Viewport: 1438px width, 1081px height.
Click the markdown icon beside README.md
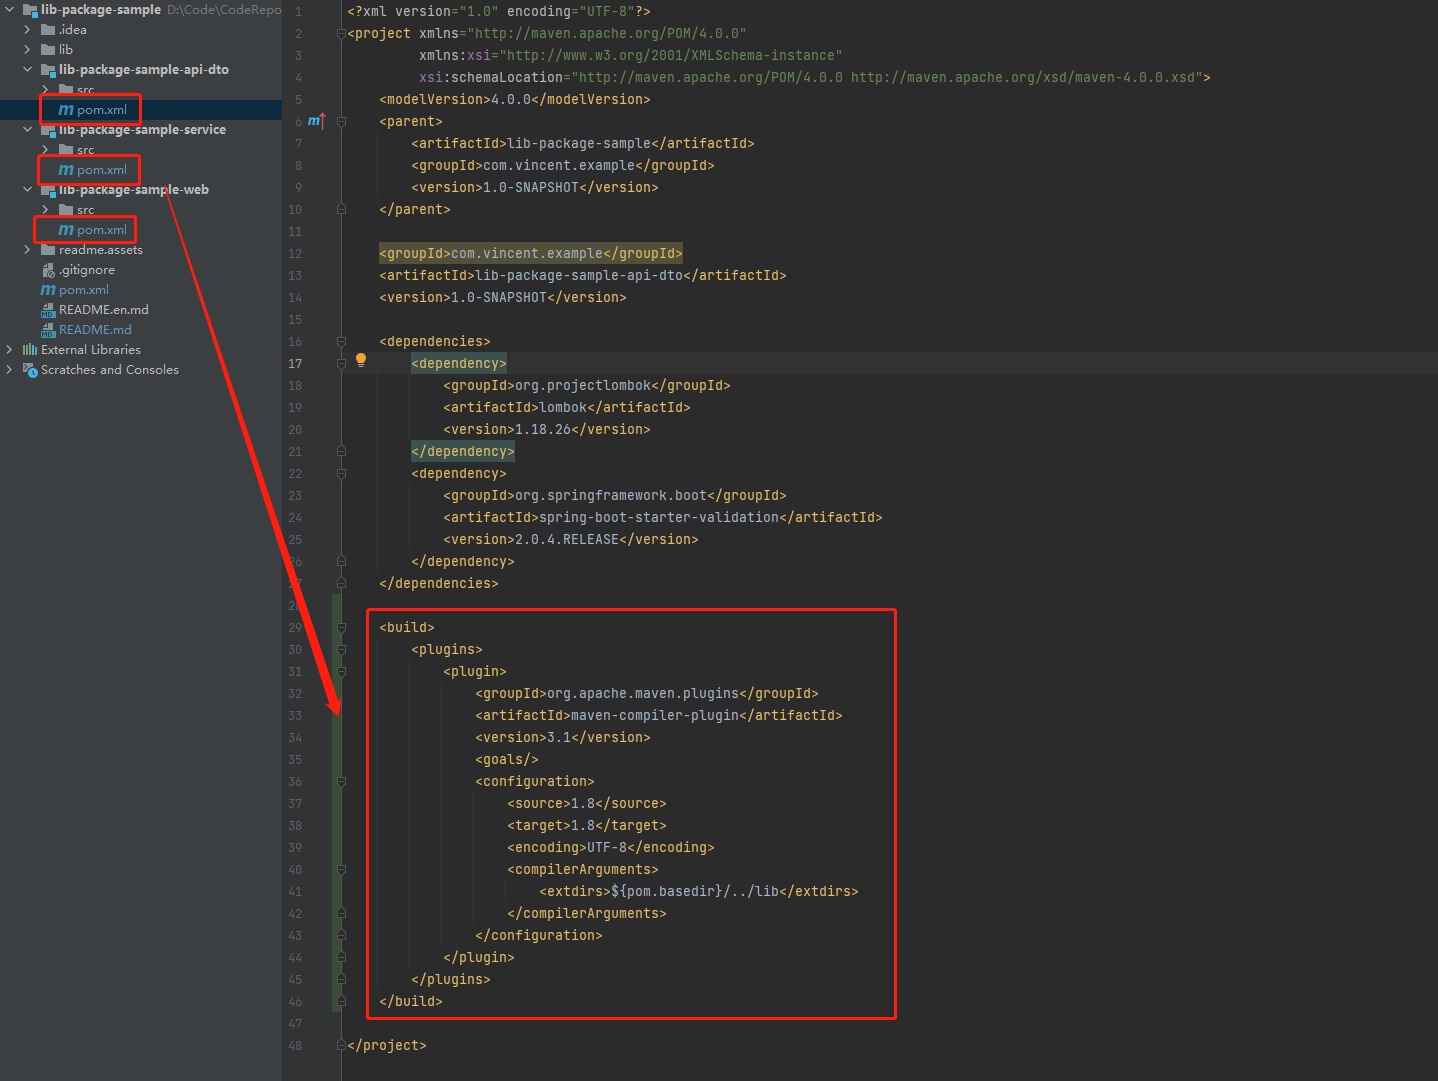48,329
